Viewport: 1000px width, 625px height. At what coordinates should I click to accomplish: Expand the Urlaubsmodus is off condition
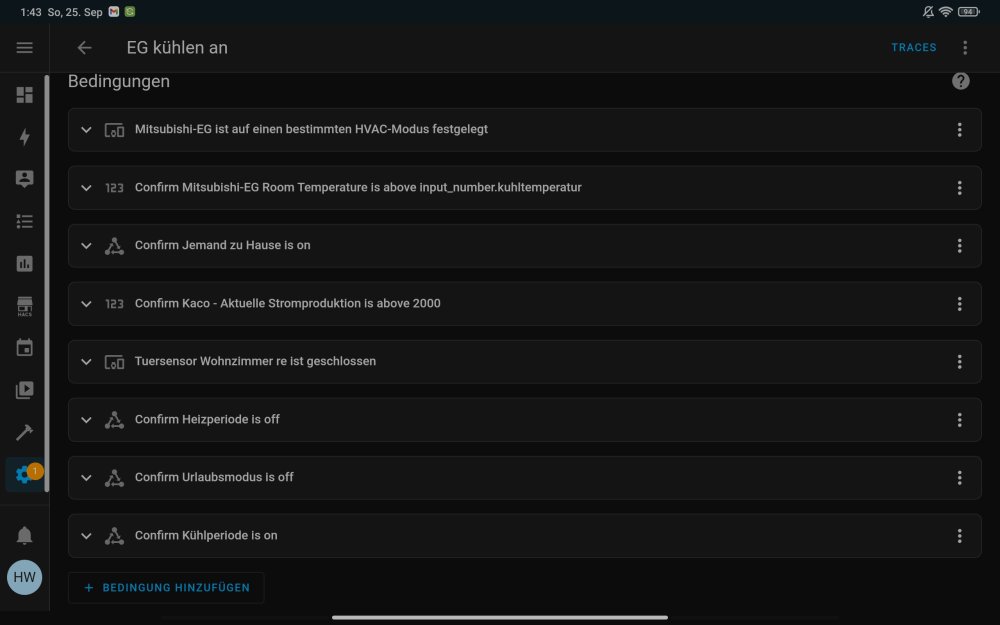point(86,478)
